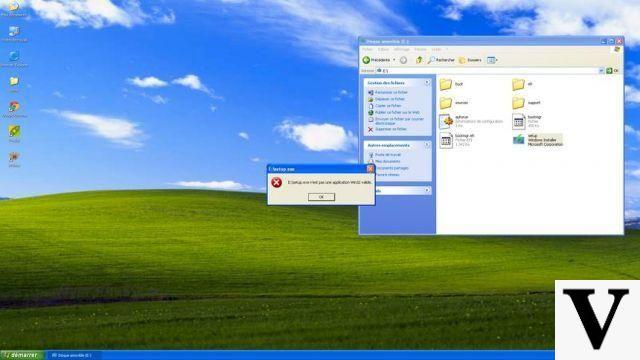Open Poste de travail under Autres emplacements
The width and height of the screenshot is (640, 360).
pyautogui.click(x=384, y=155)
